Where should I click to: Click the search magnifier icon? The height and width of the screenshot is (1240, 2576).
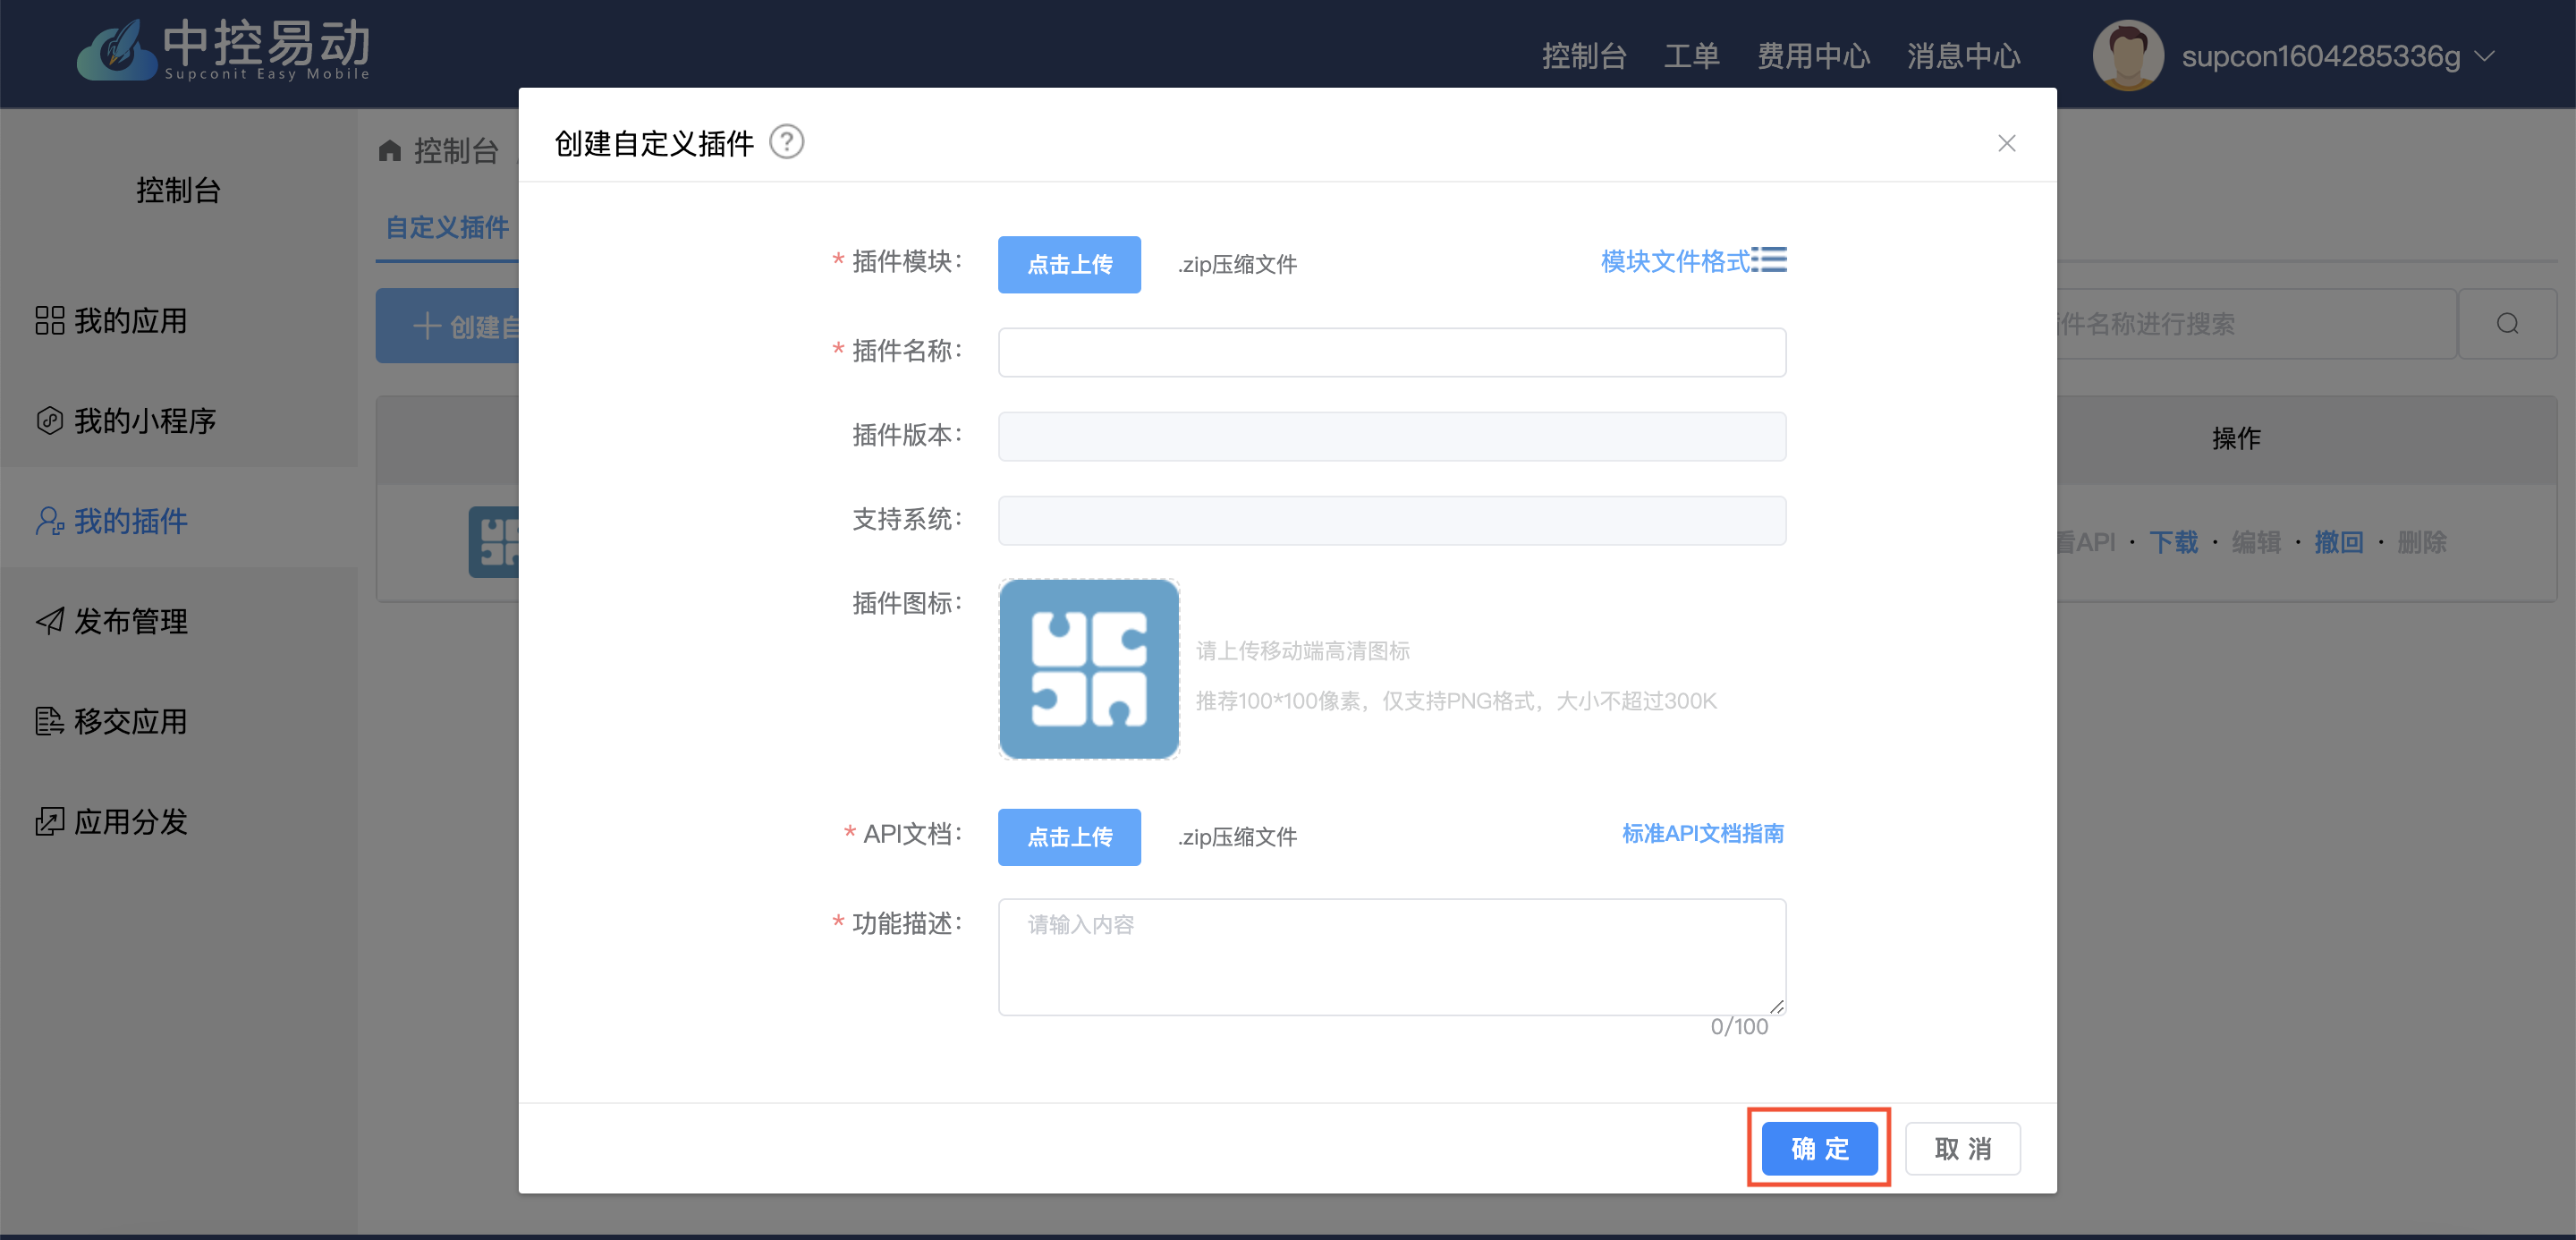point(2507,324)
